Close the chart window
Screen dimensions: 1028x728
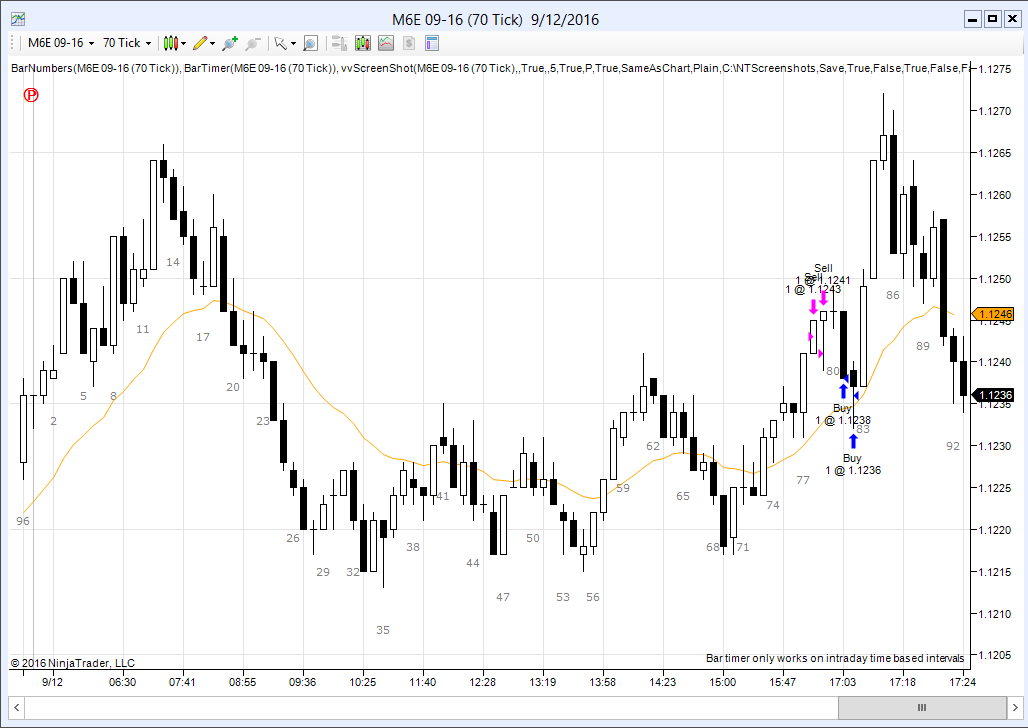[x=1012, y=20]
